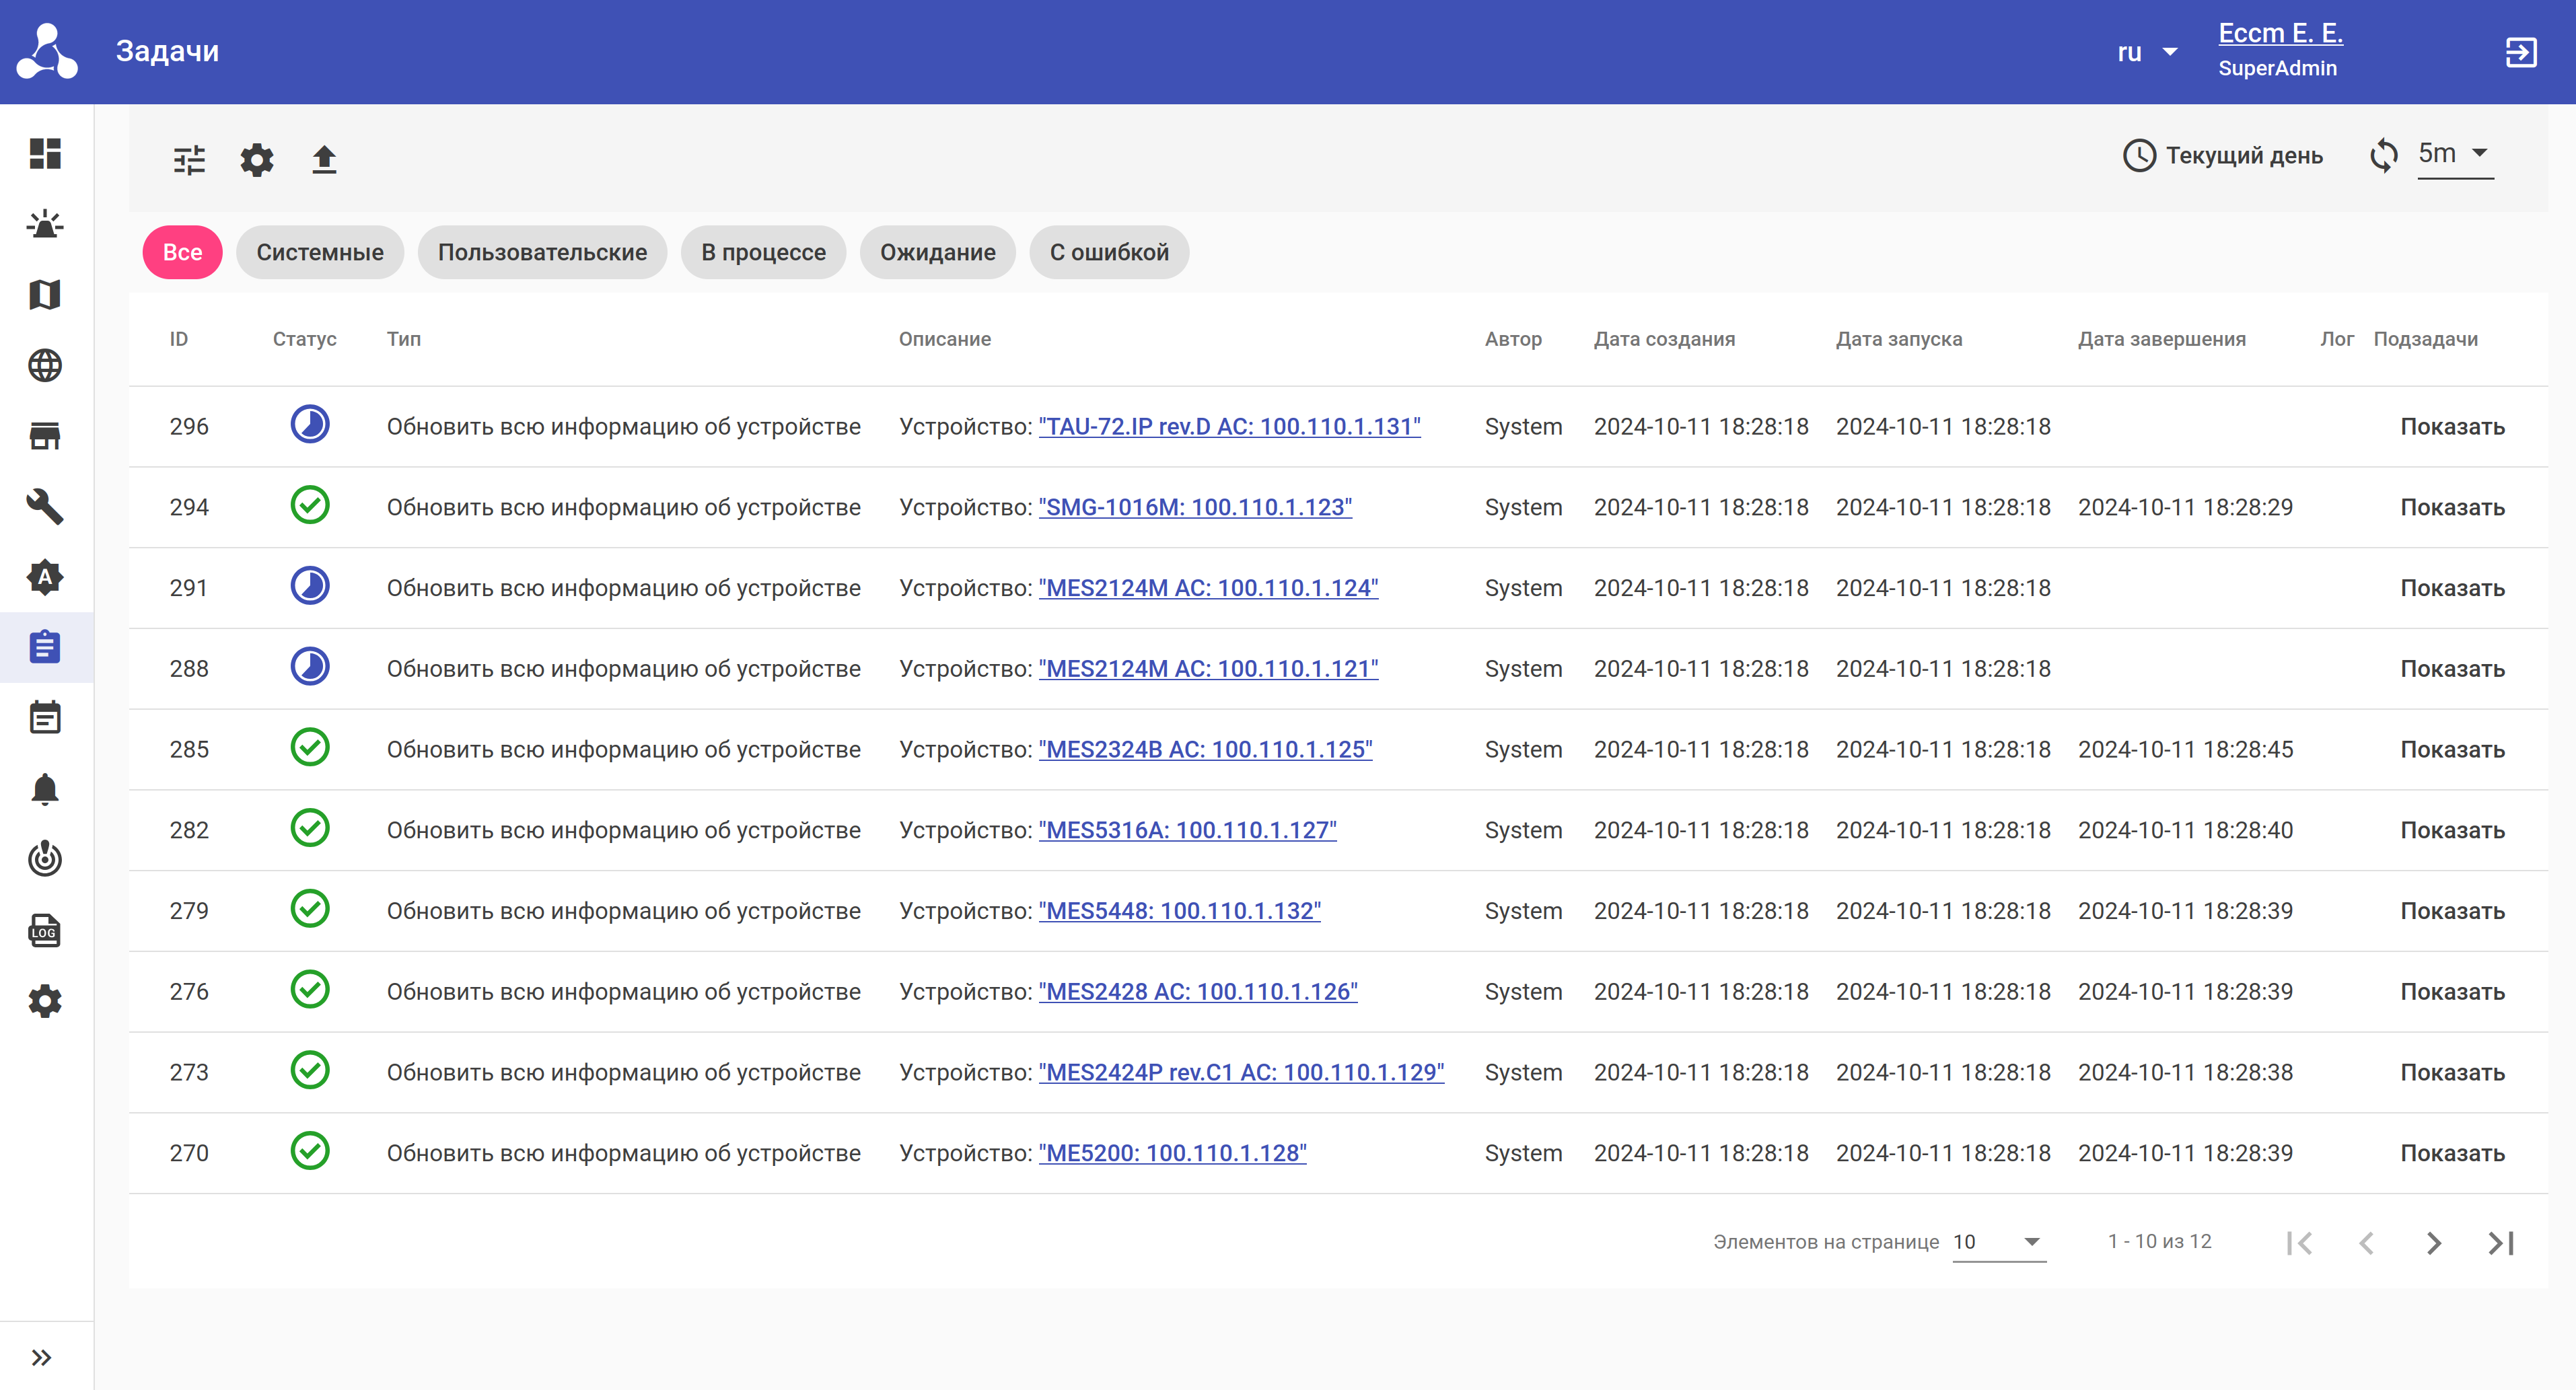
Task: Open the map icon in sidebar
Action: [x=45, y=294]
